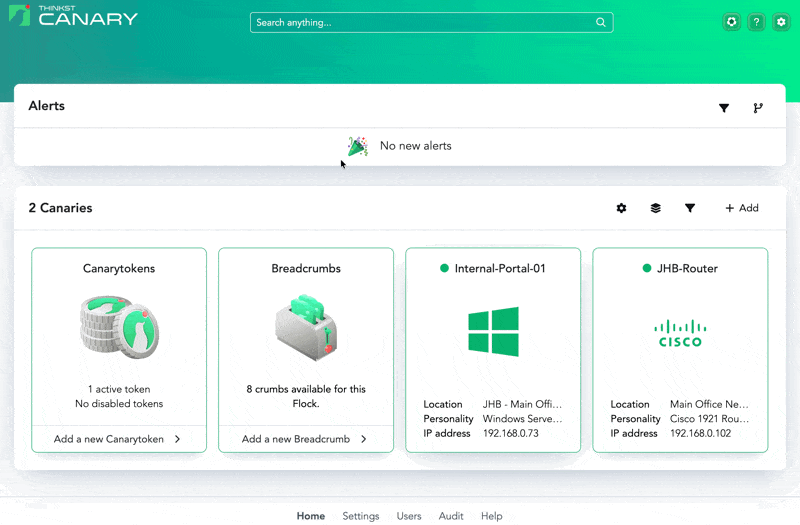
Task: Click the Add canary button
Action: click(x=742, y=208)
